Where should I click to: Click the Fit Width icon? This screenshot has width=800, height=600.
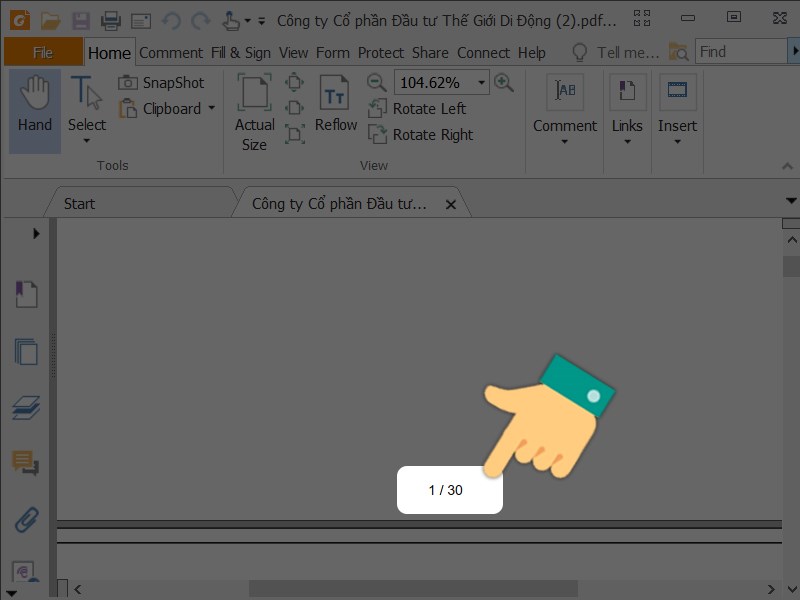tap(295, 108)
